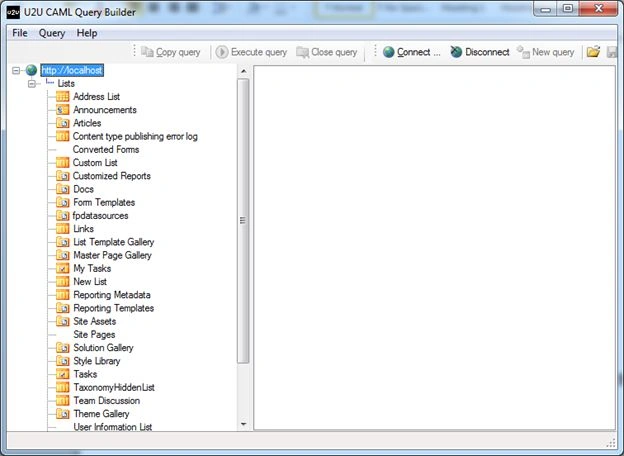Image resolution: width=624 pixels, height=456 pixels.
Task: Click the List Template Gallery icon
Action: point(62,242)
